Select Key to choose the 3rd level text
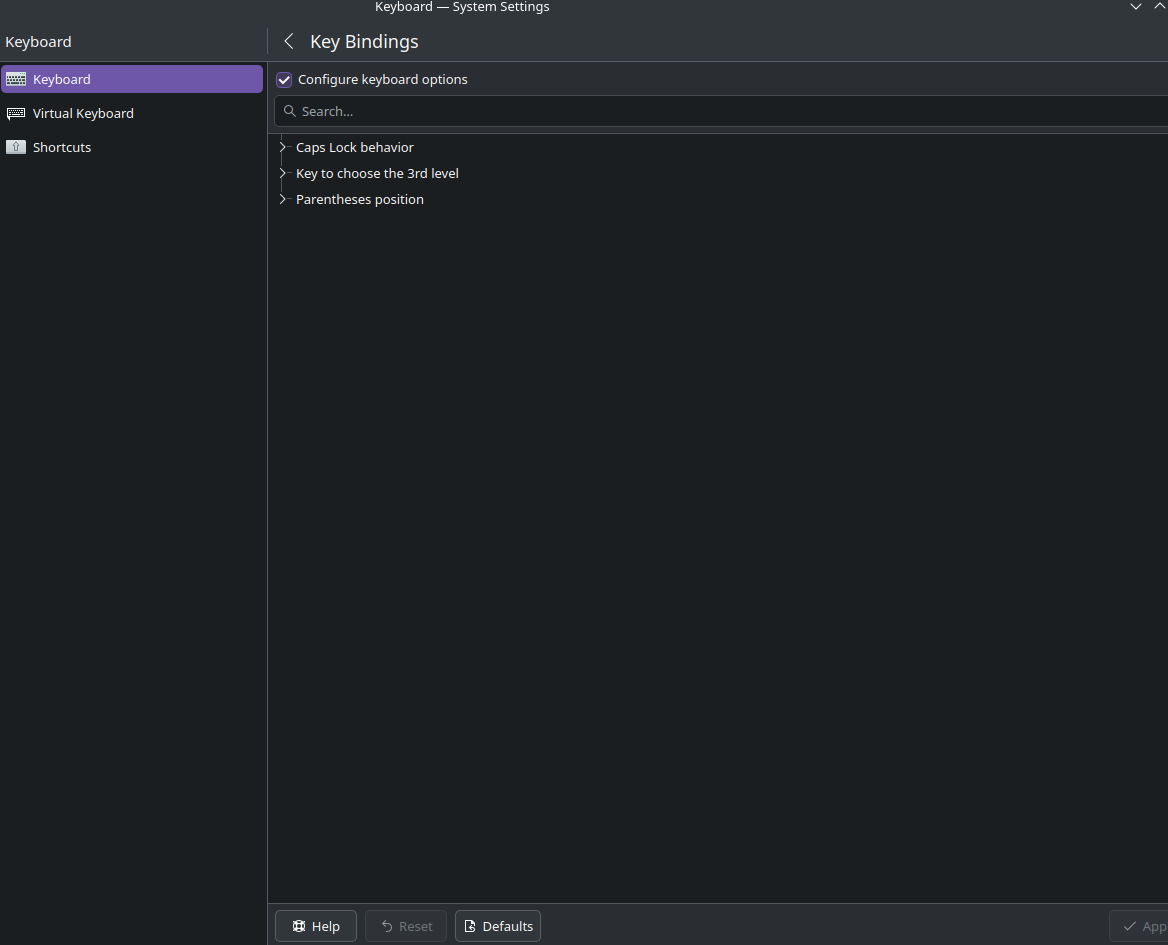The width and height of the screenshot is (1168, 945). (377, 174)
